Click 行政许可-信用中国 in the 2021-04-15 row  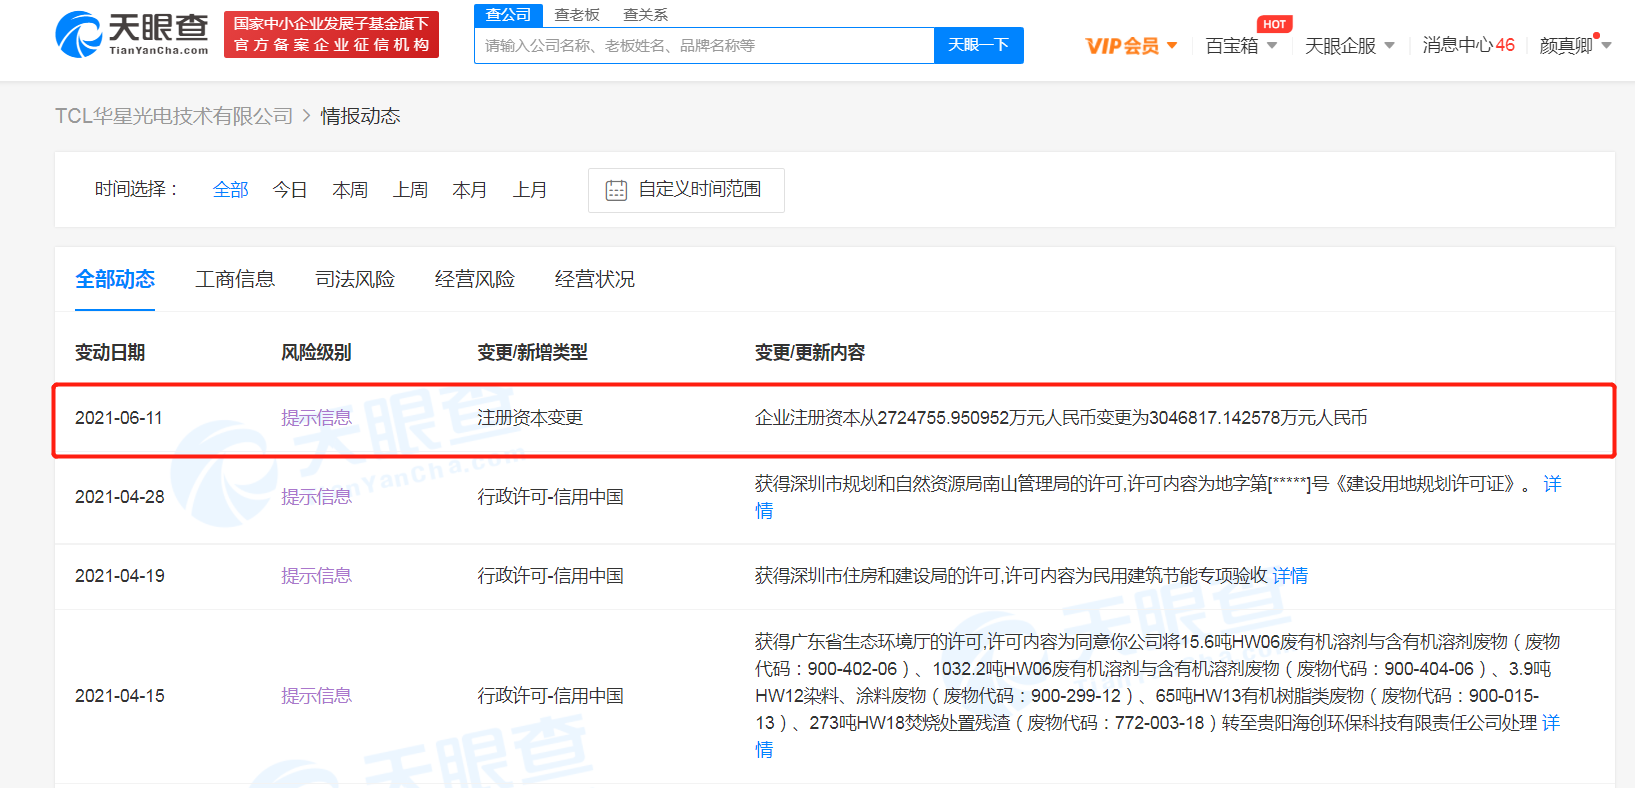point(550,696)
